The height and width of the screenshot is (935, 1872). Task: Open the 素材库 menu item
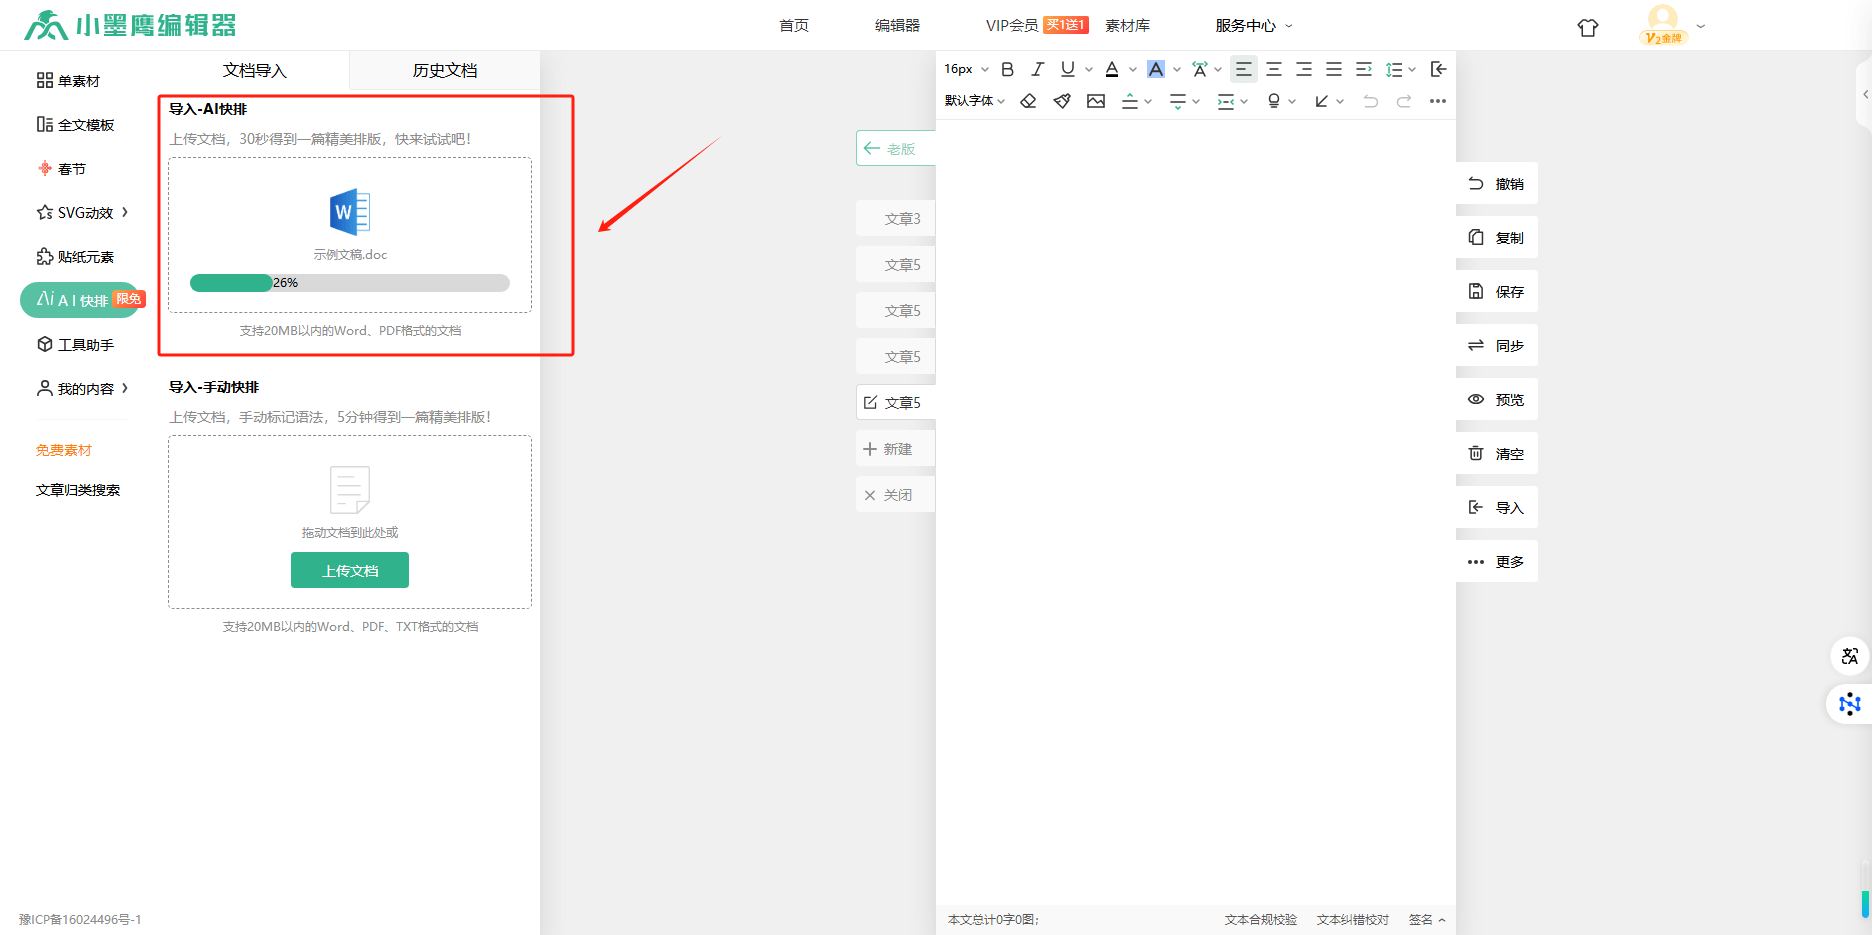pyautogui.click(x=1127, y=26)
